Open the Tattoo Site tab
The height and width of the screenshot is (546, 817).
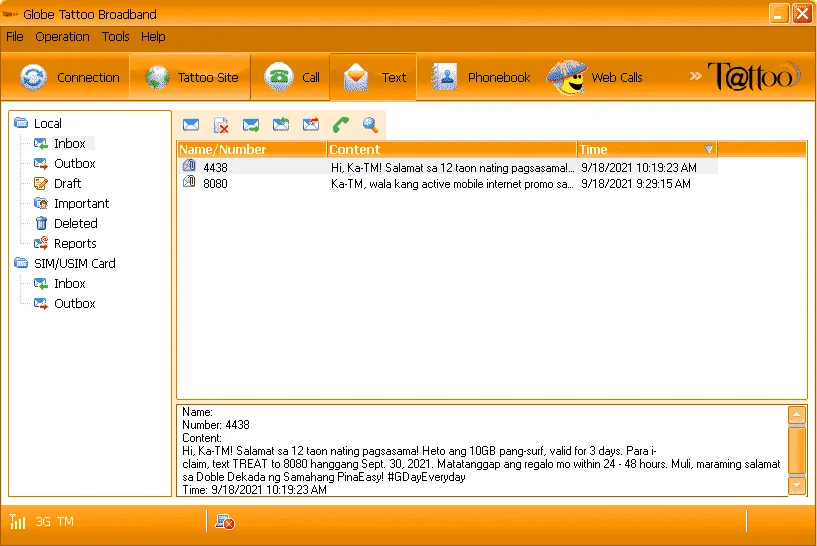pos(191,77)
